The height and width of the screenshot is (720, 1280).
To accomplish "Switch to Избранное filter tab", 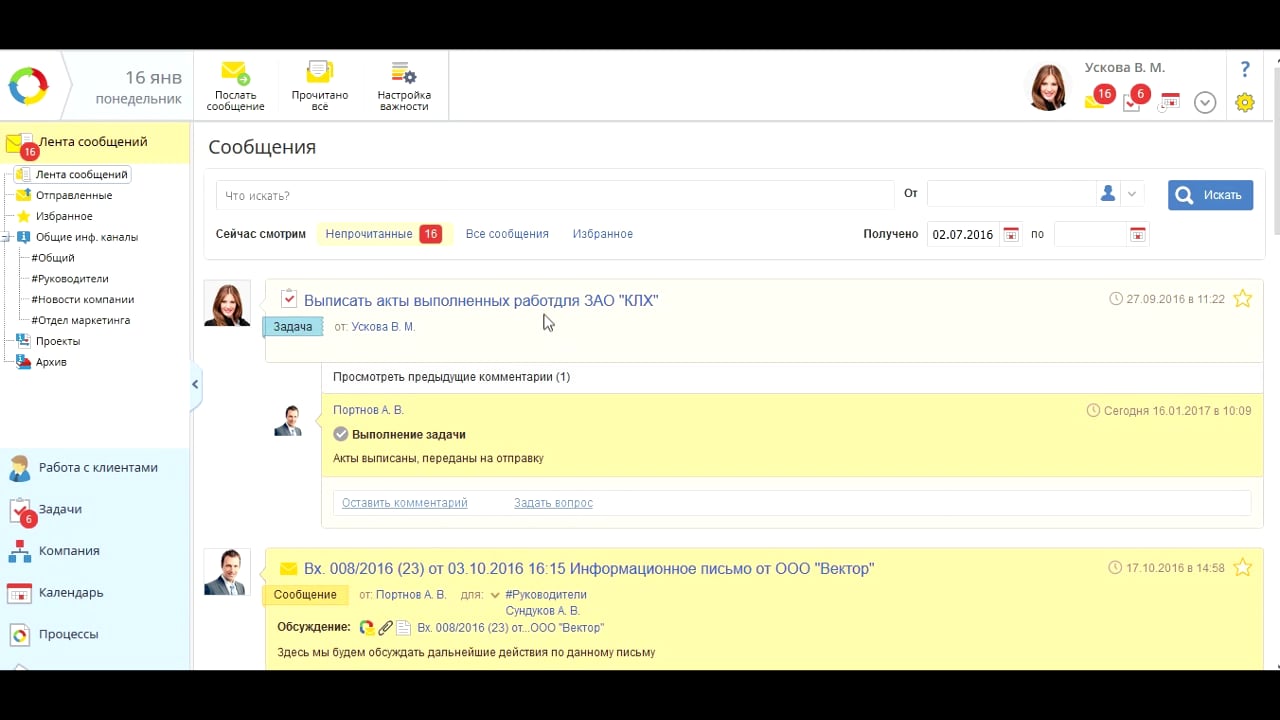I will [602, 234].
